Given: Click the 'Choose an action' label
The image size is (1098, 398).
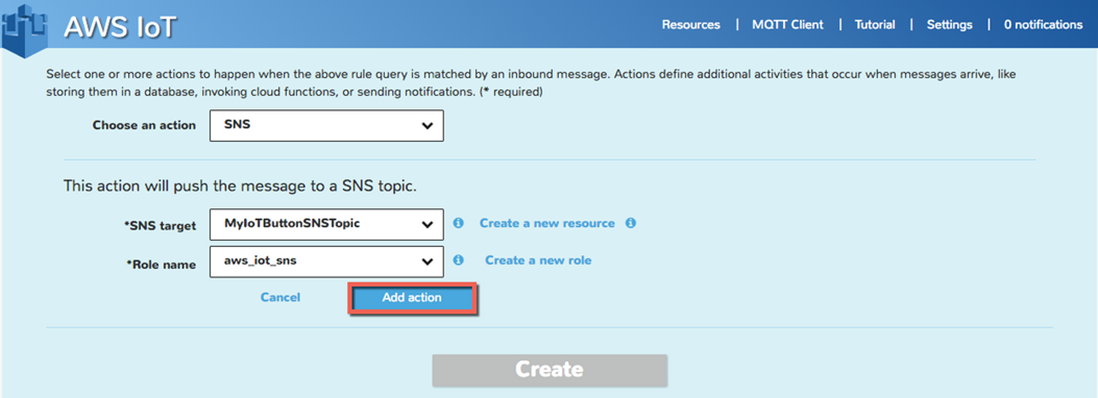Looking at the screenshot, I should click(x=144, y=125).
